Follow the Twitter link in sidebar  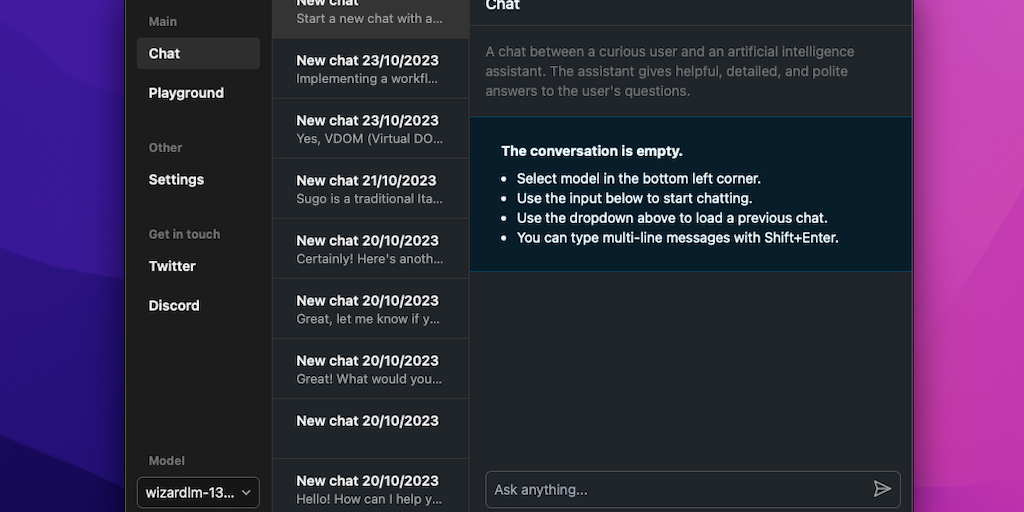[198, 266]
